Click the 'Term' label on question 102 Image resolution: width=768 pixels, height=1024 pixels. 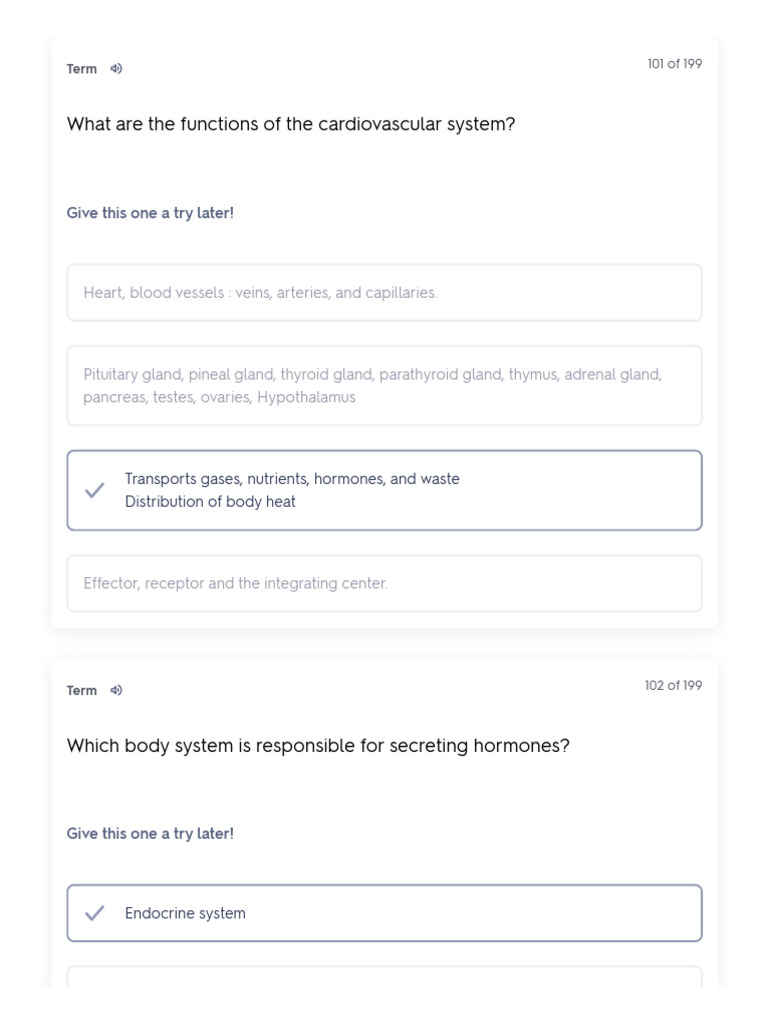click(x=82, y=690)
